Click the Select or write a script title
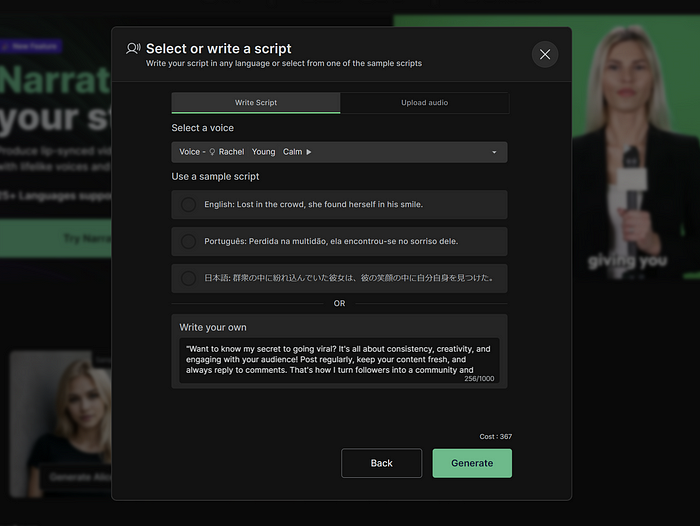This screenshot has width=700, height=526. (x=219, y=48)
